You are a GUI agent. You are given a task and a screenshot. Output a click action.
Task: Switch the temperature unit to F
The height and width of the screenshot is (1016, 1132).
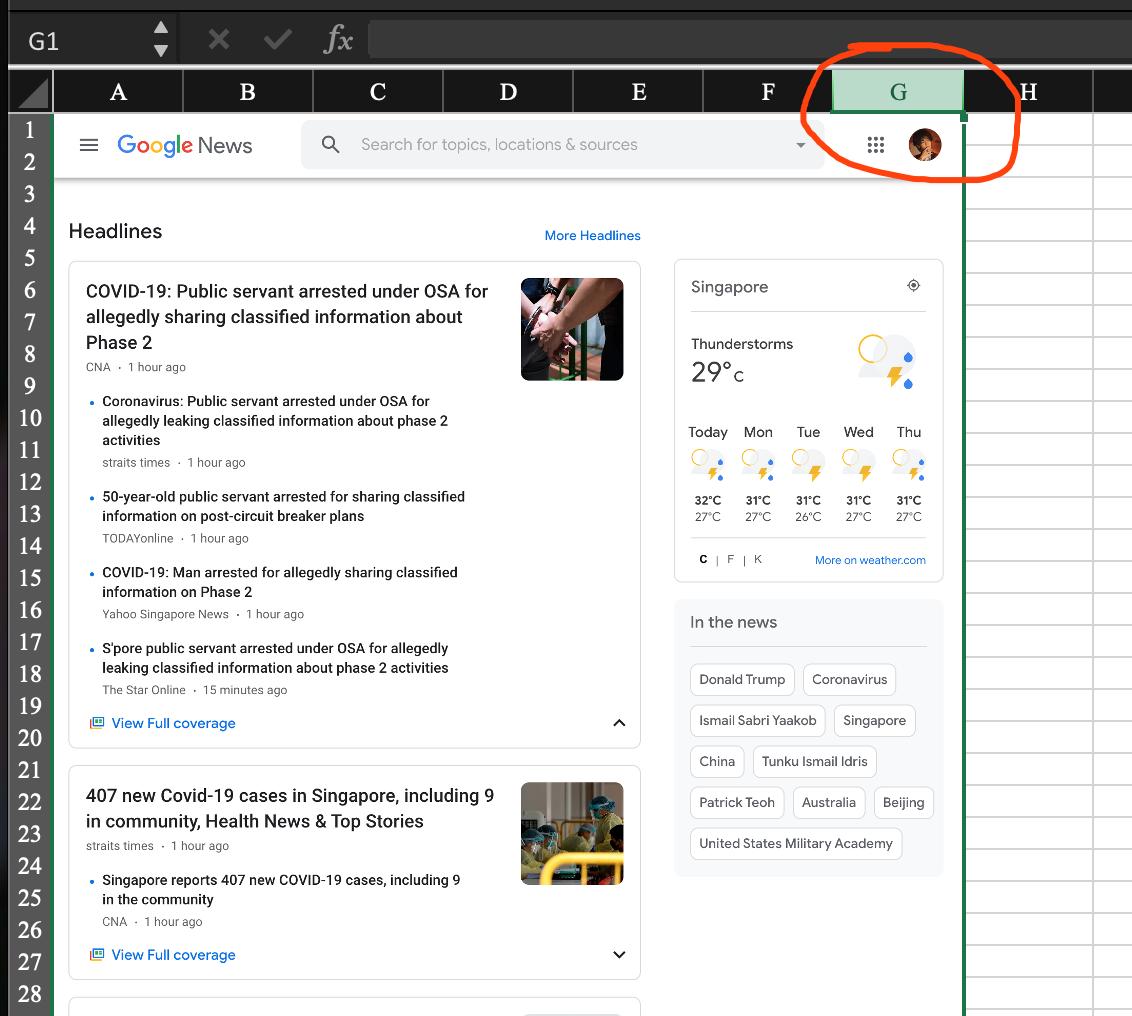point(730,560)
